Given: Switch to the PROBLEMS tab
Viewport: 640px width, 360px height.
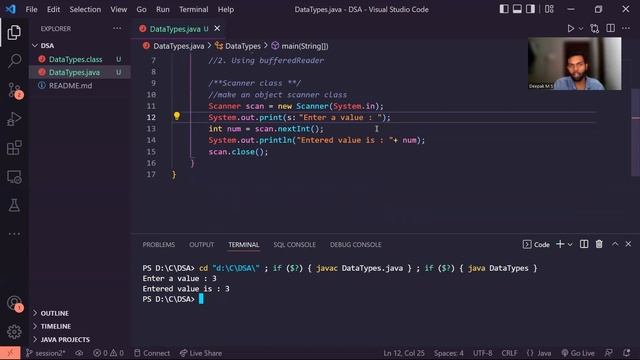Looking at the screenshot, I should [159, 244].
